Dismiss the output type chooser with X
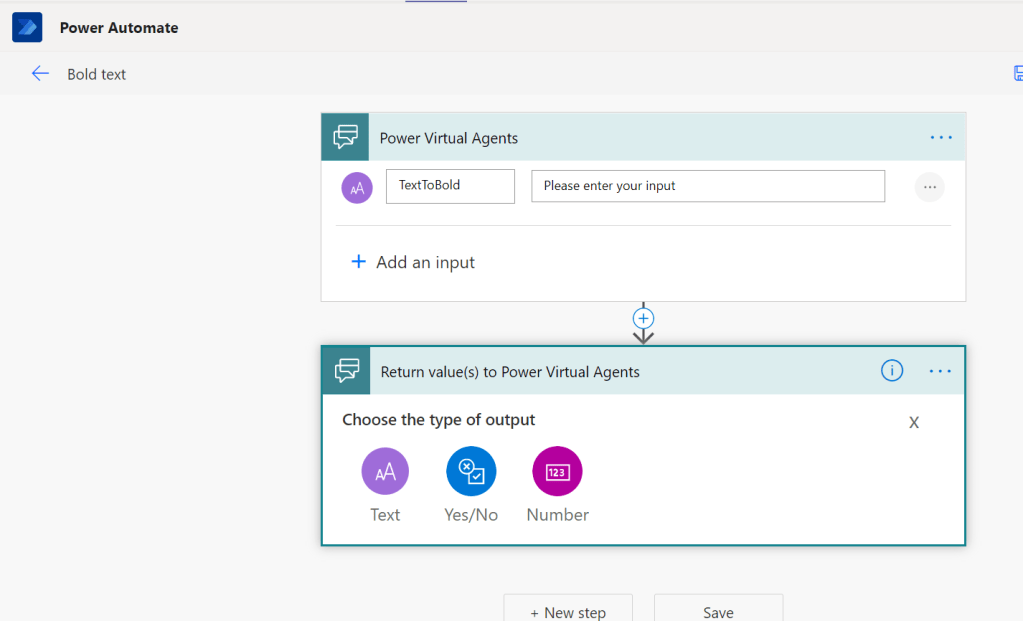Viewport: 1023px width, 621px height. pyautogui.click(x=913, y=422)
